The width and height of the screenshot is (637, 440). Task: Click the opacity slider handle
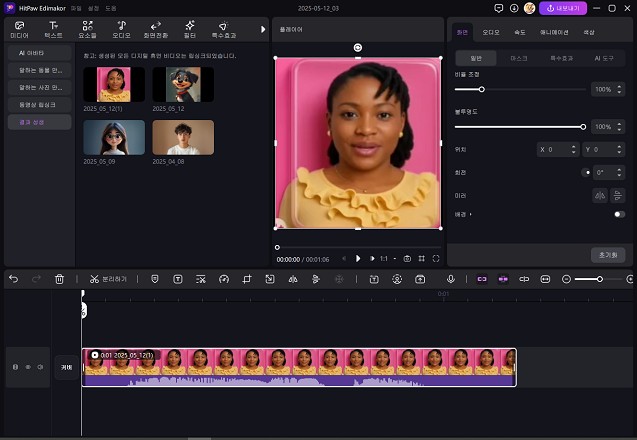(x=583, y=127)
